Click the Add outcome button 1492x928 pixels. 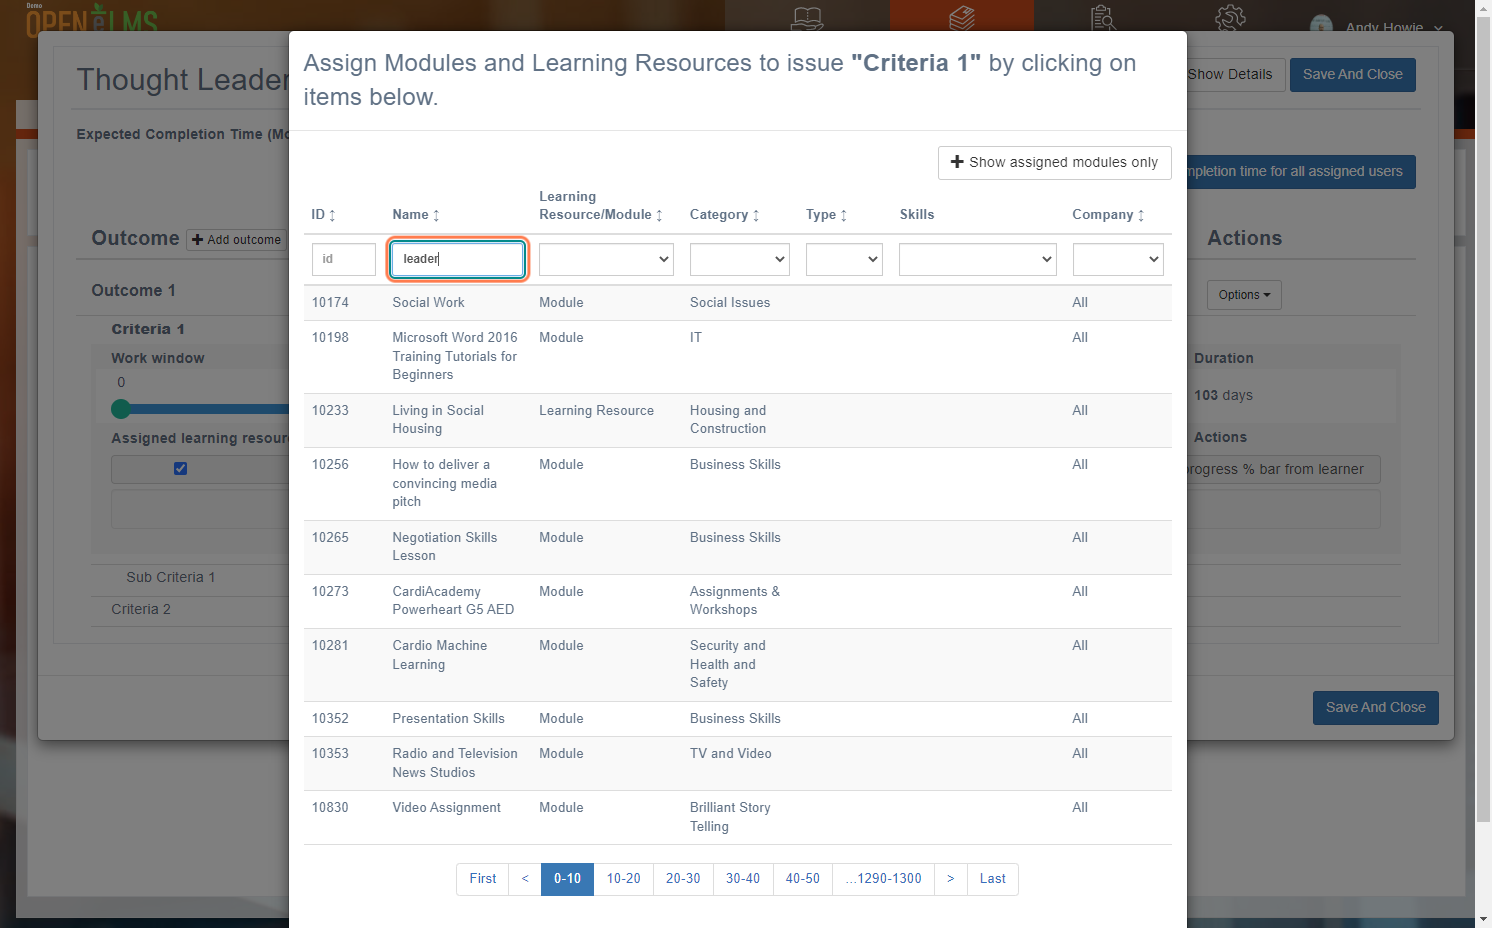236,240
